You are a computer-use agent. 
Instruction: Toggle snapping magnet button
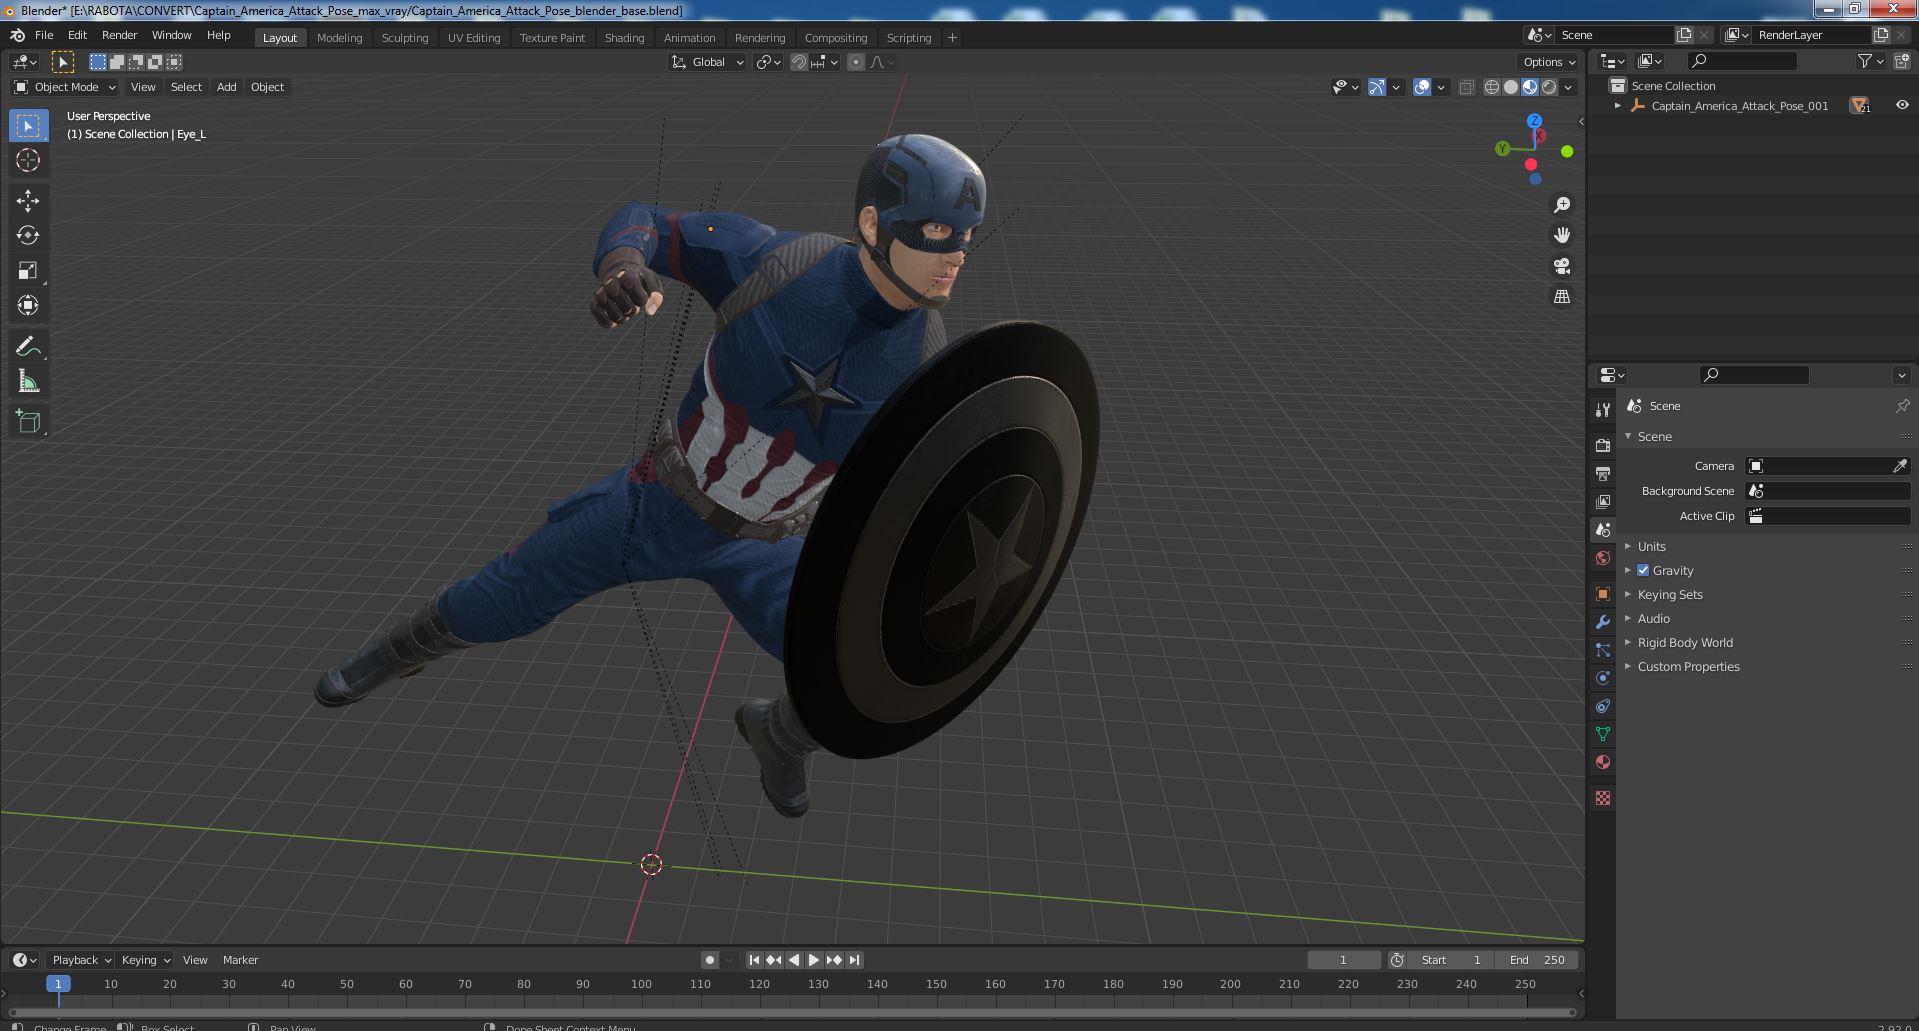click(798, 62)
